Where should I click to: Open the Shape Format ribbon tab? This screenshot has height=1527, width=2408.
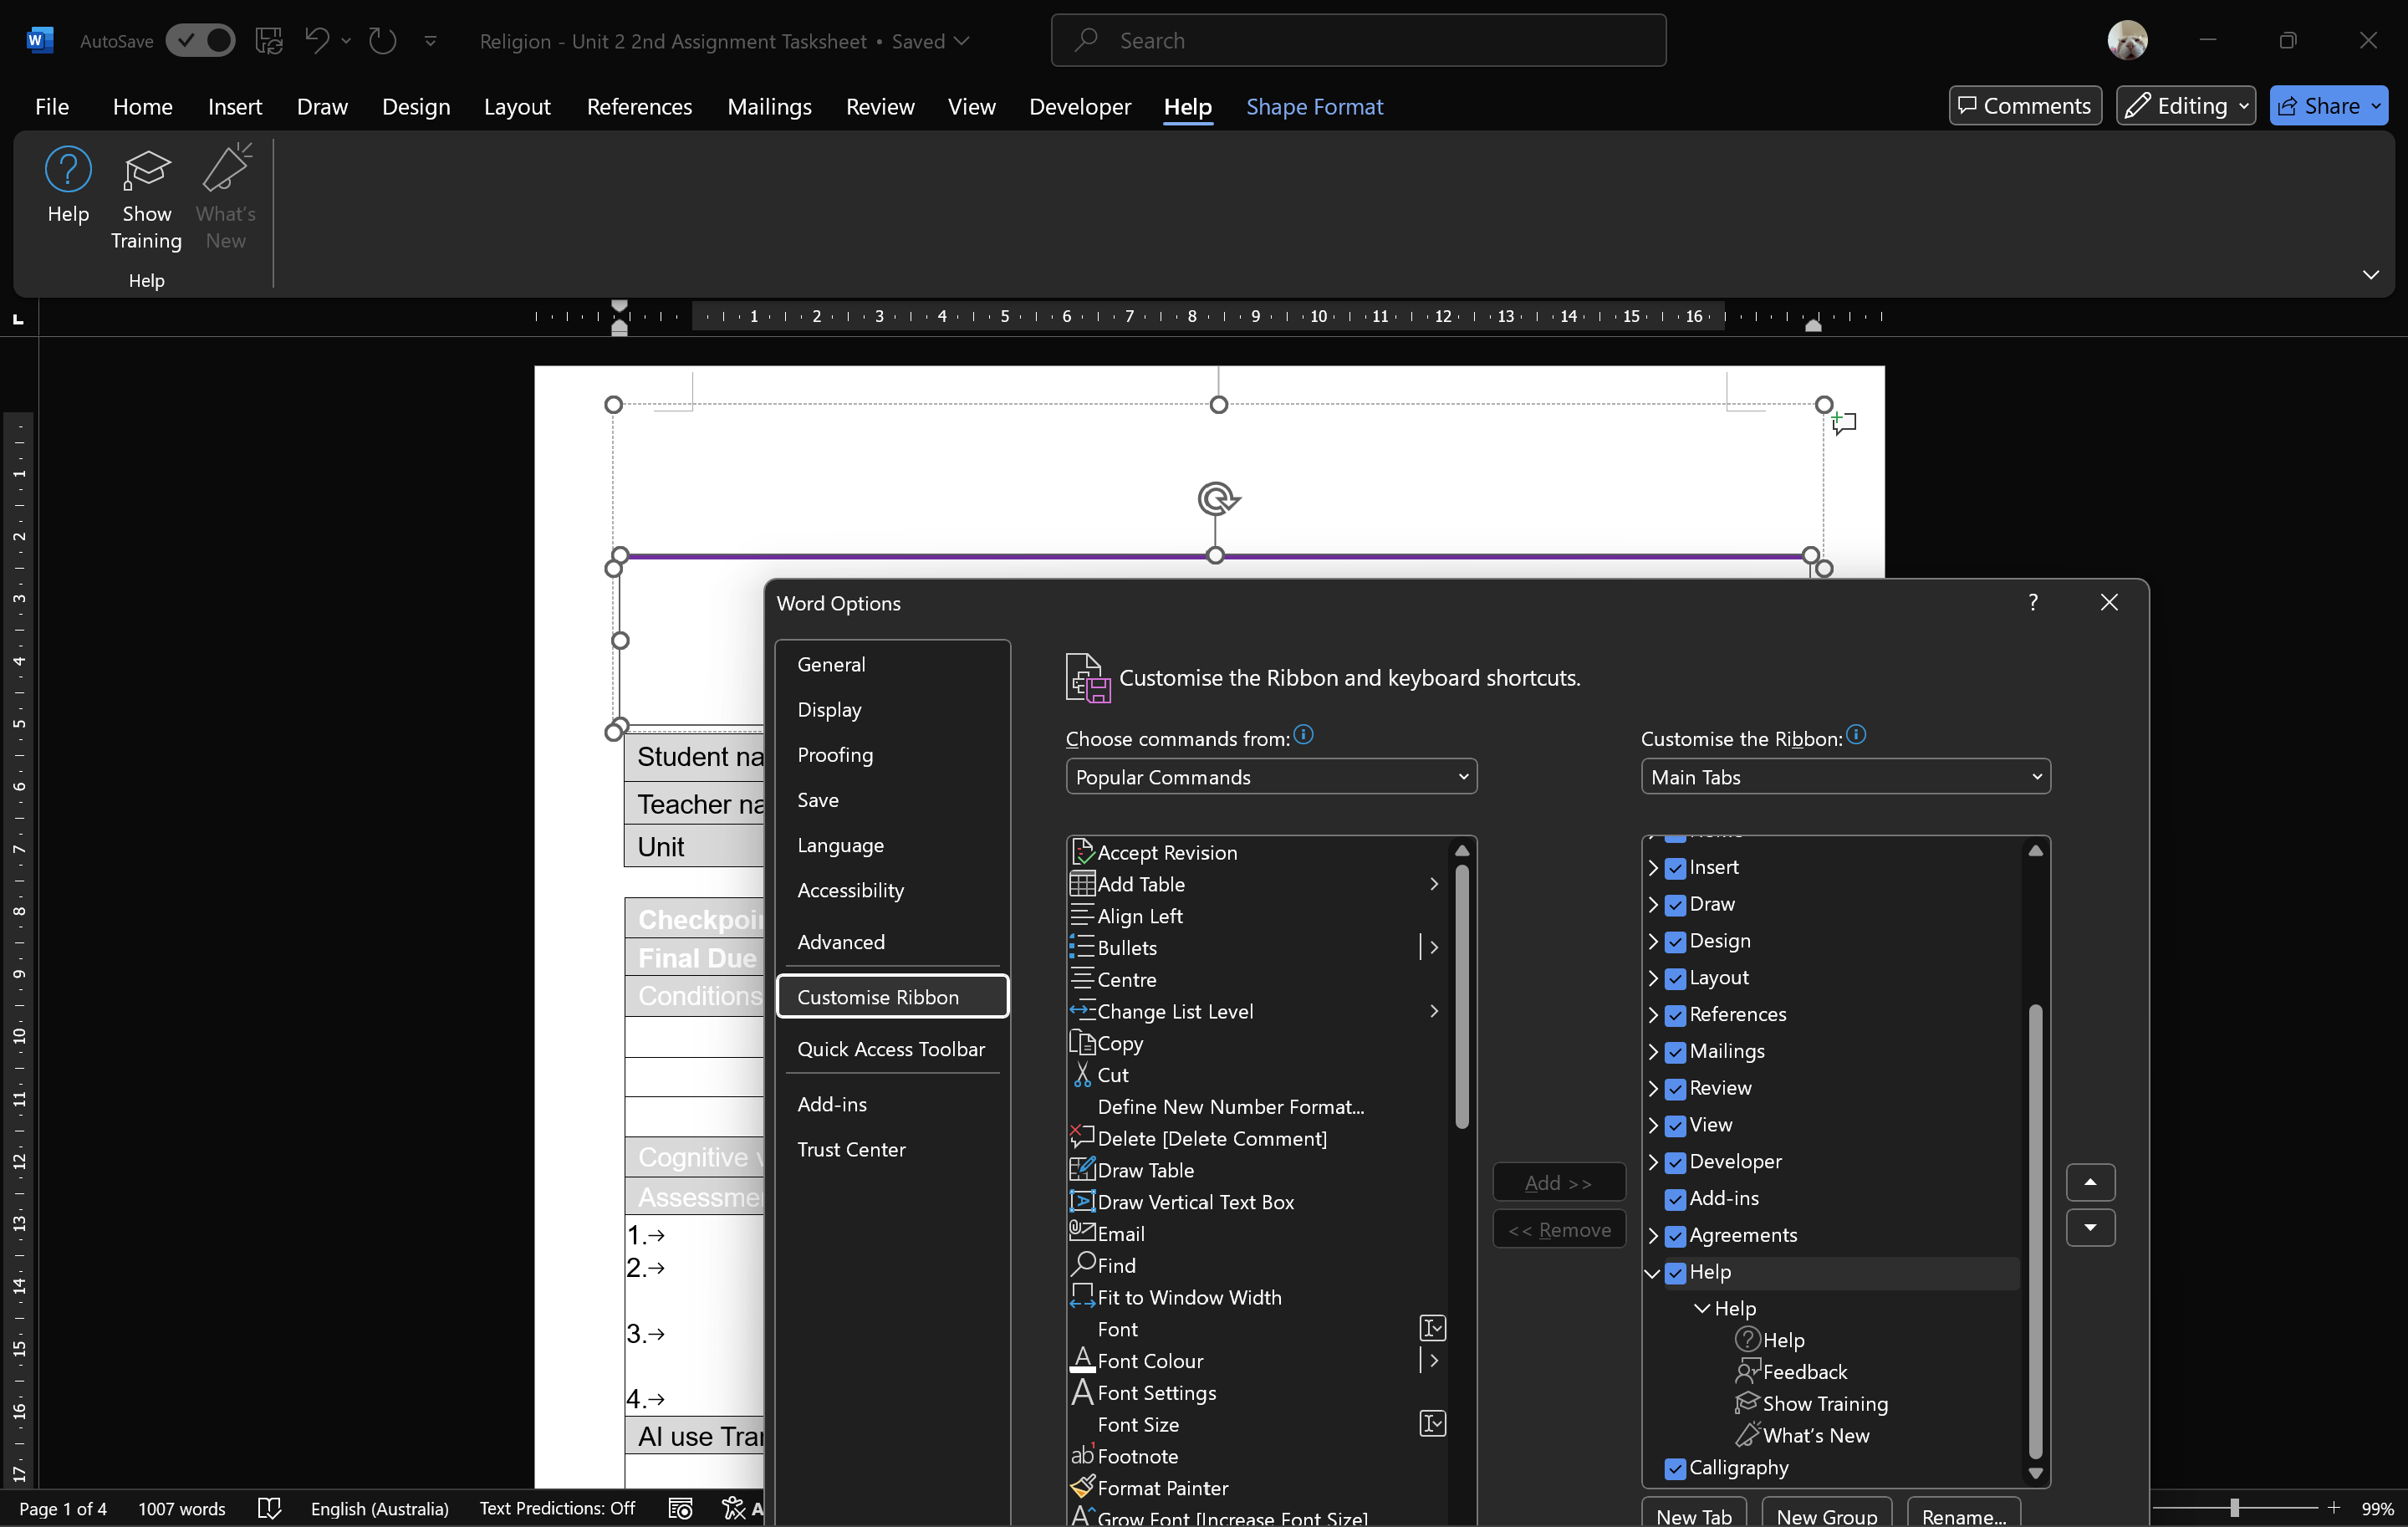click(1314, 106)
